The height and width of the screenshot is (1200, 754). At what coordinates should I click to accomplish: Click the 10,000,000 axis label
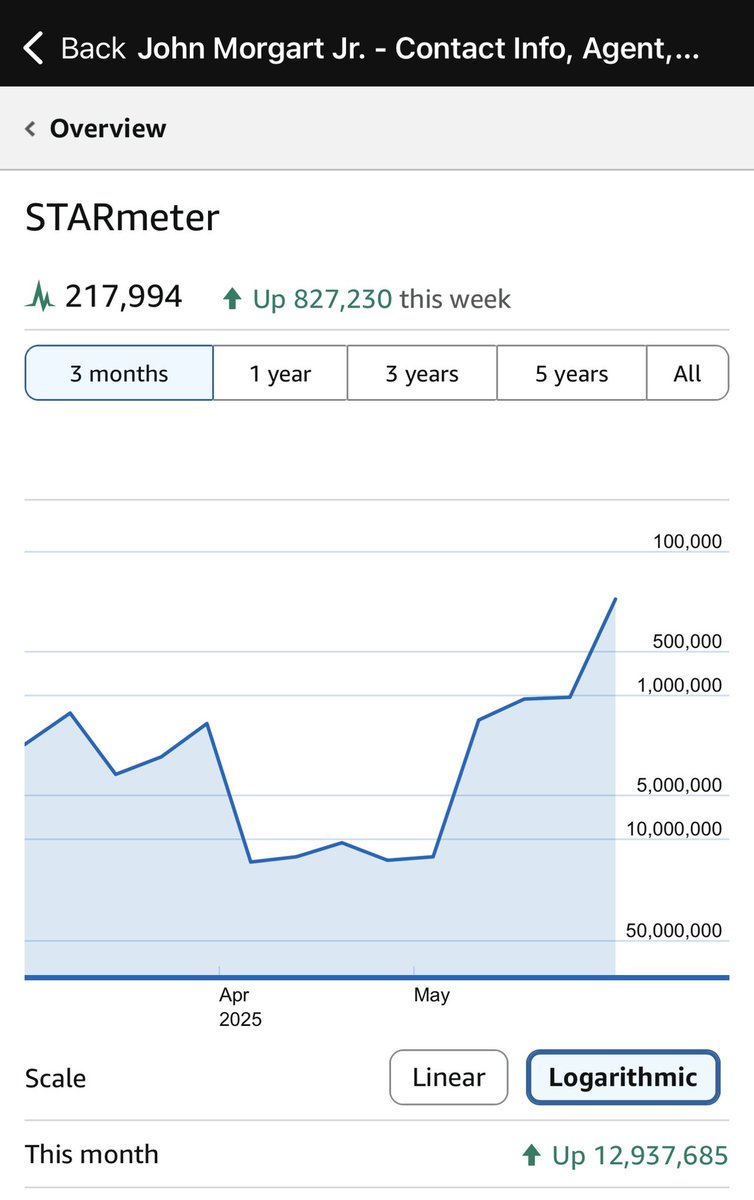tap(675, 829)
